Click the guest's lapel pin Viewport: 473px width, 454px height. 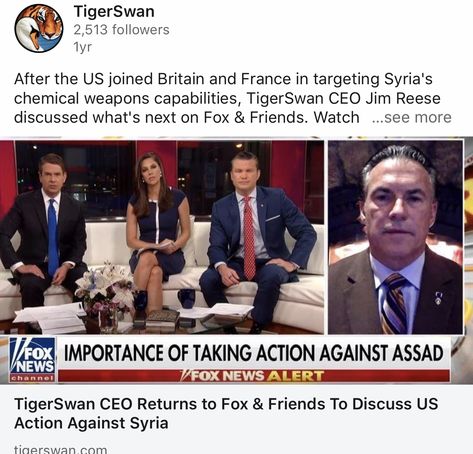pyautogui.click(x=438, y=298)
